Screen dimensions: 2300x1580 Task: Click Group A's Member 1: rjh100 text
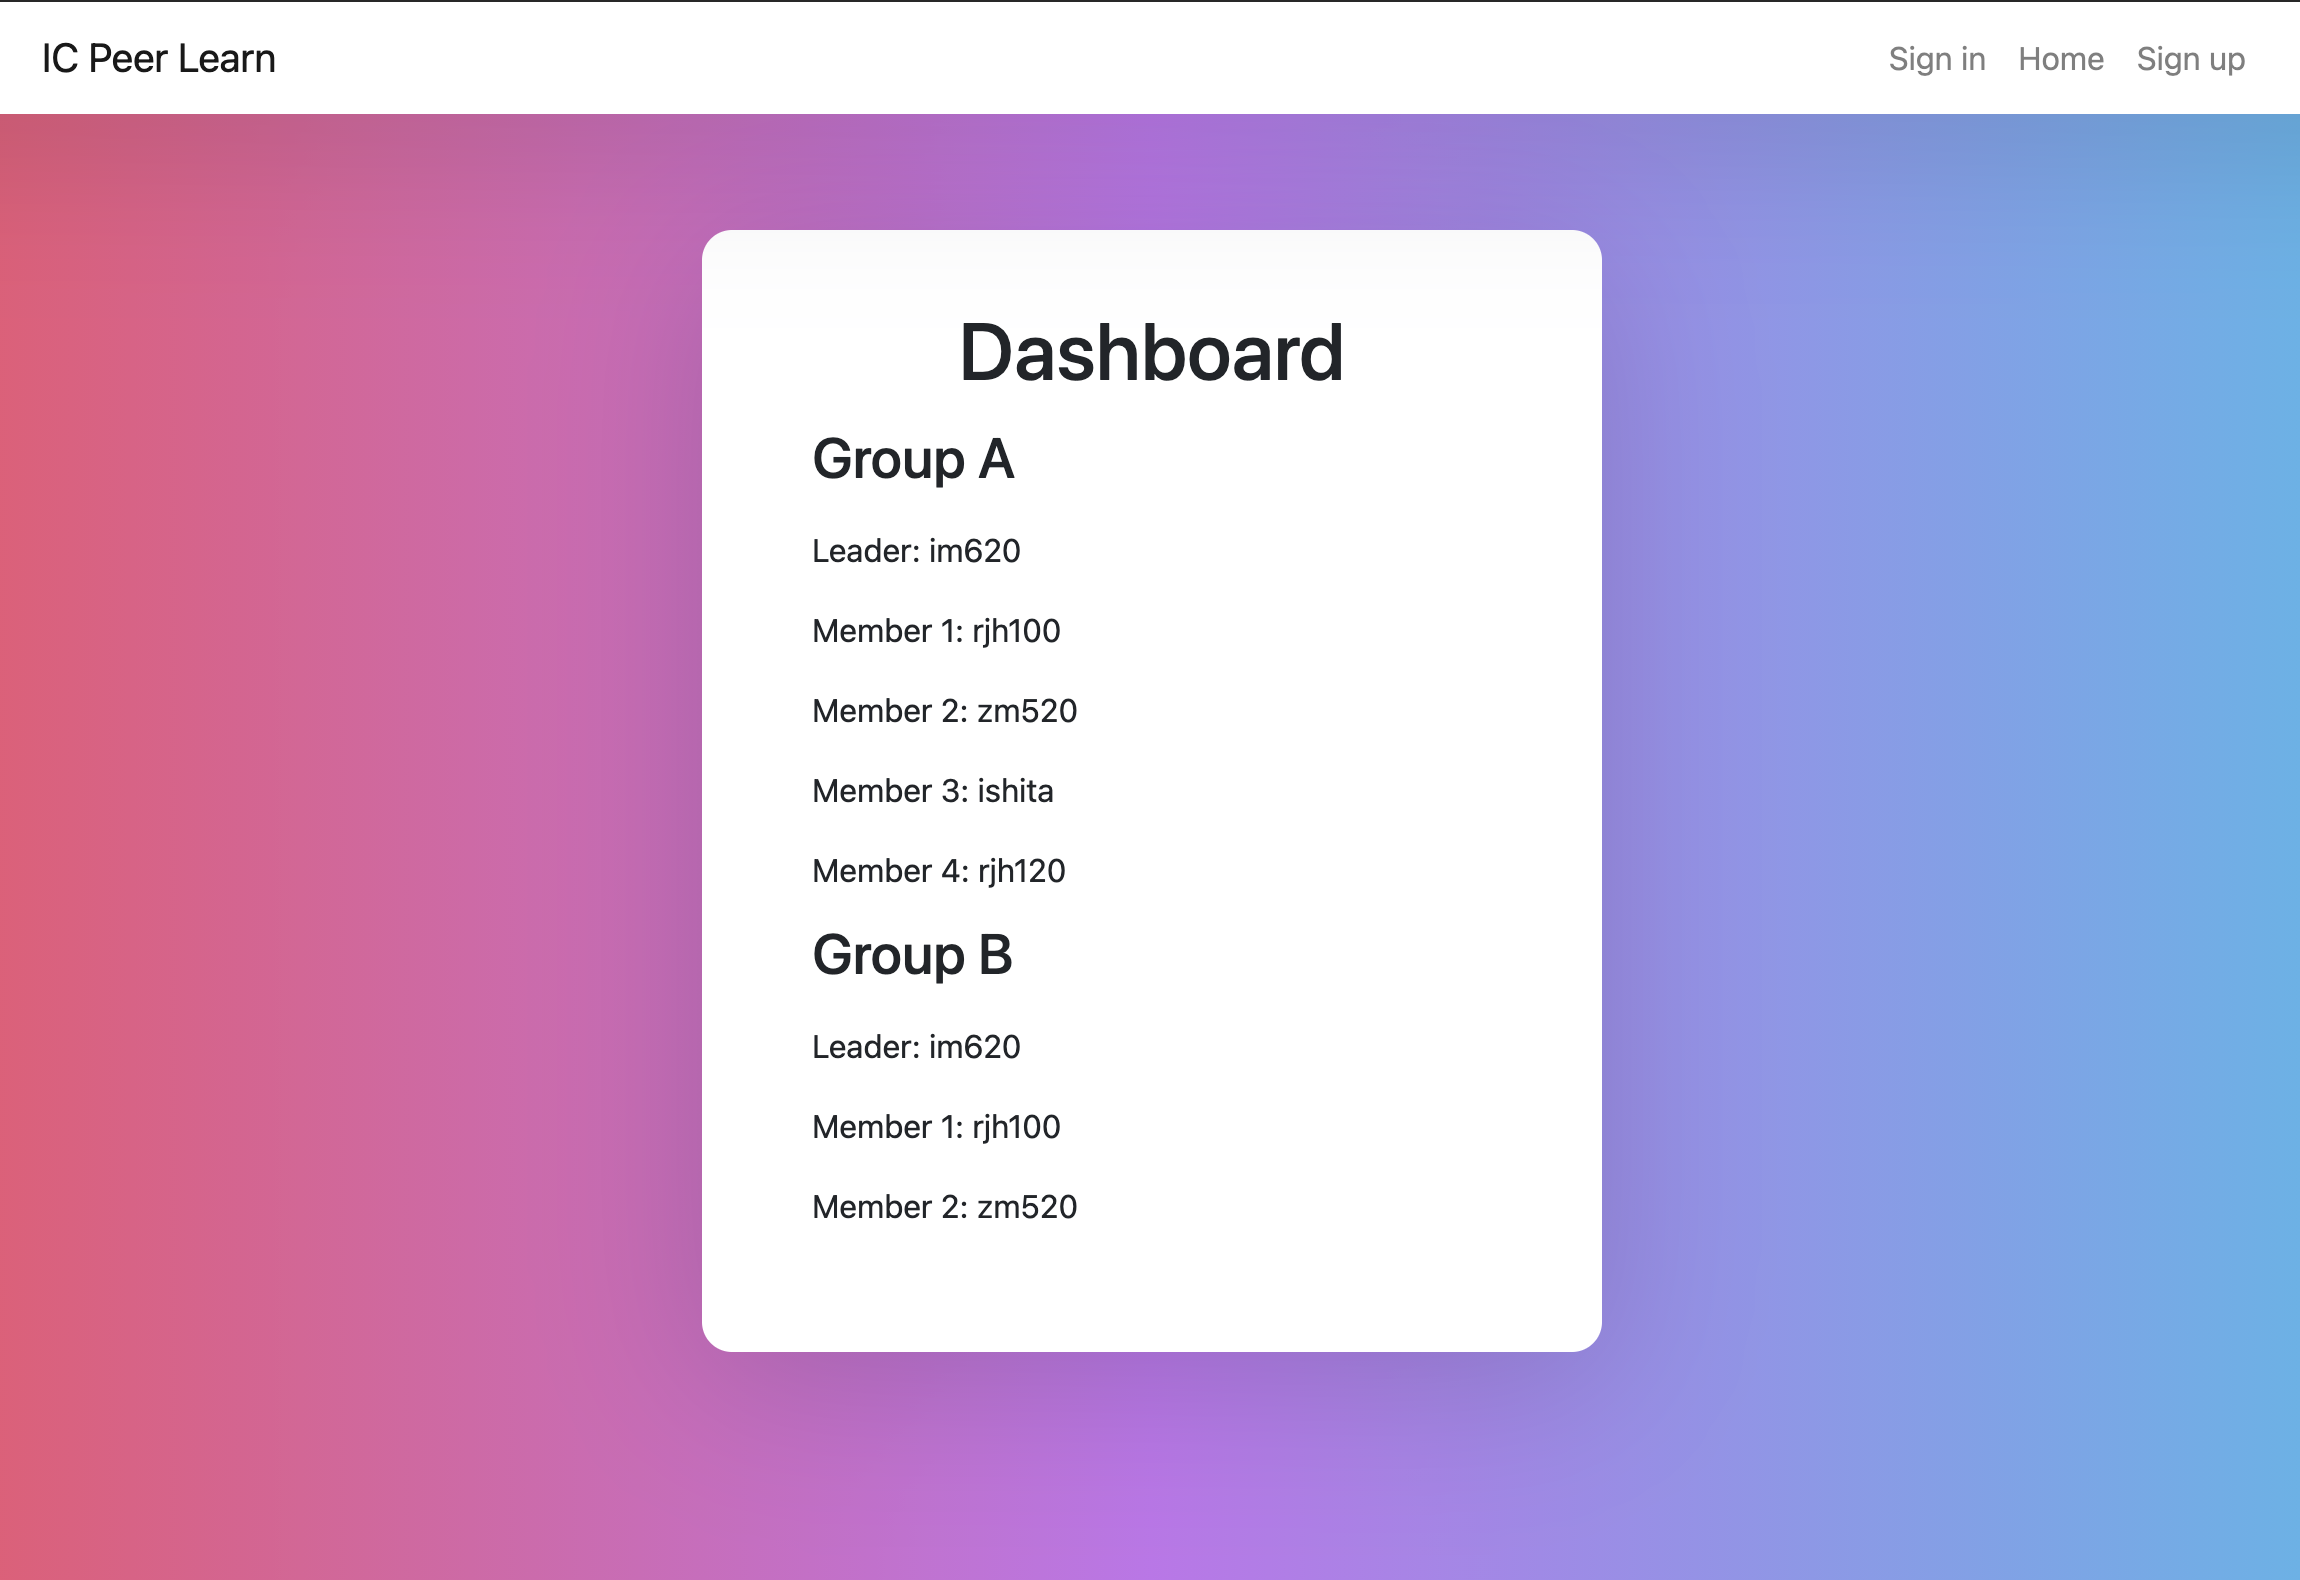pyautogui.click(x=936, y=631)
